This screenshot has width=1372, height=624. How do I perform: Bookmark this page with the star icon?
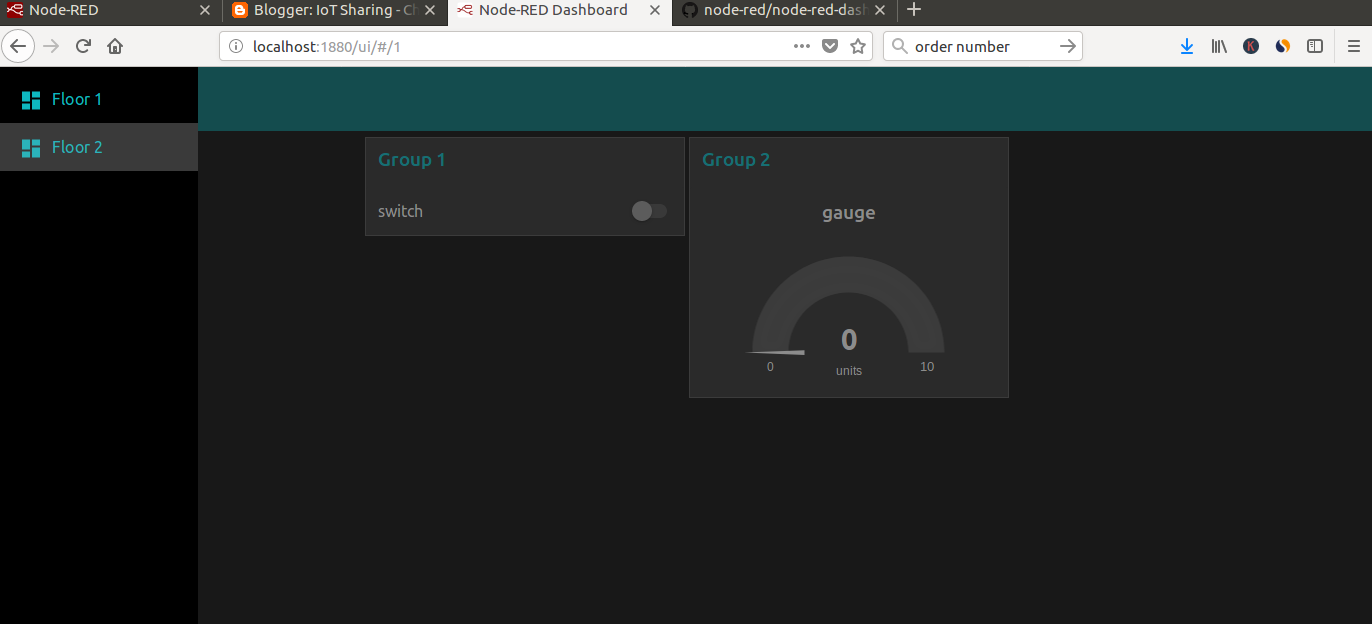858,46
